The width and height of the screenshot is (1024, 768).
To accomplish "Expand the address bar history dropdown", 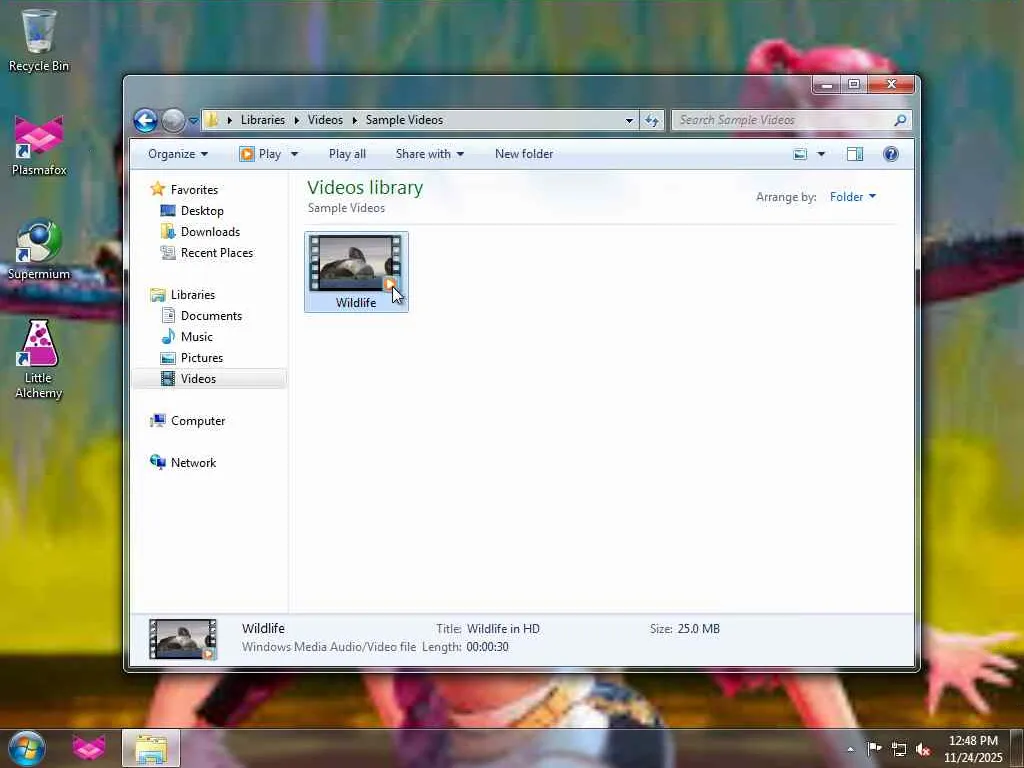I will tap(629, 120).
